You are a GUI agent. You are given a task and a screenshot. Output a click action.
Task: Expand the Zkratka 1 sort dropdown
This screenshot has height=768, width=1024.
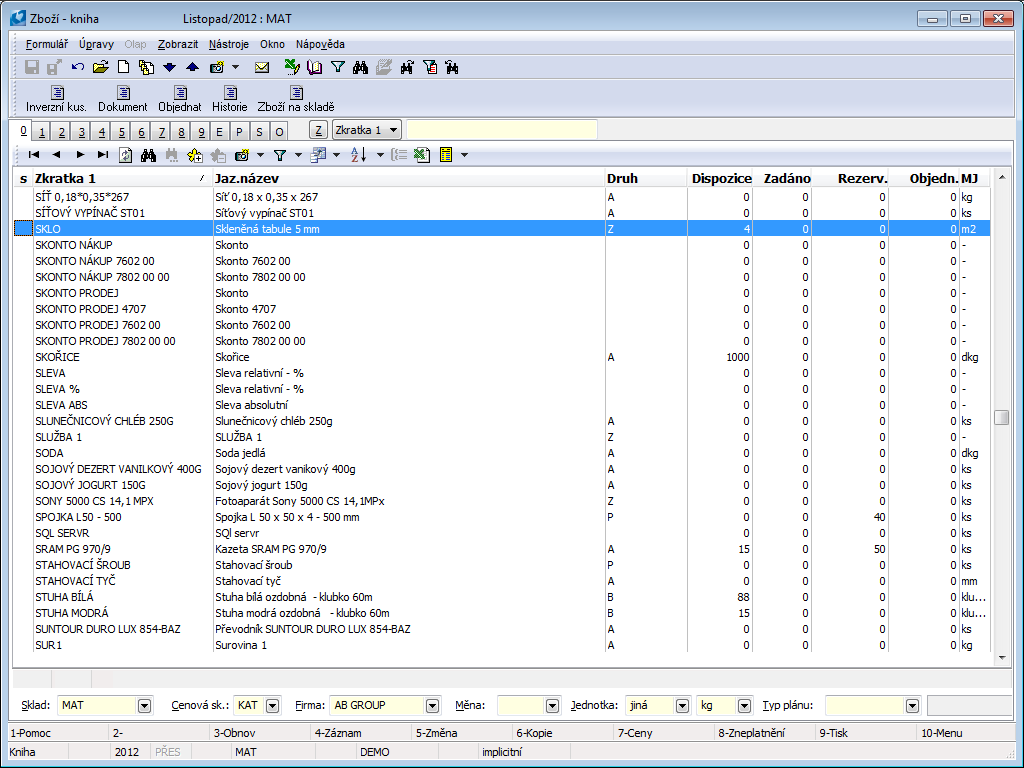click(x=392, y=130)
